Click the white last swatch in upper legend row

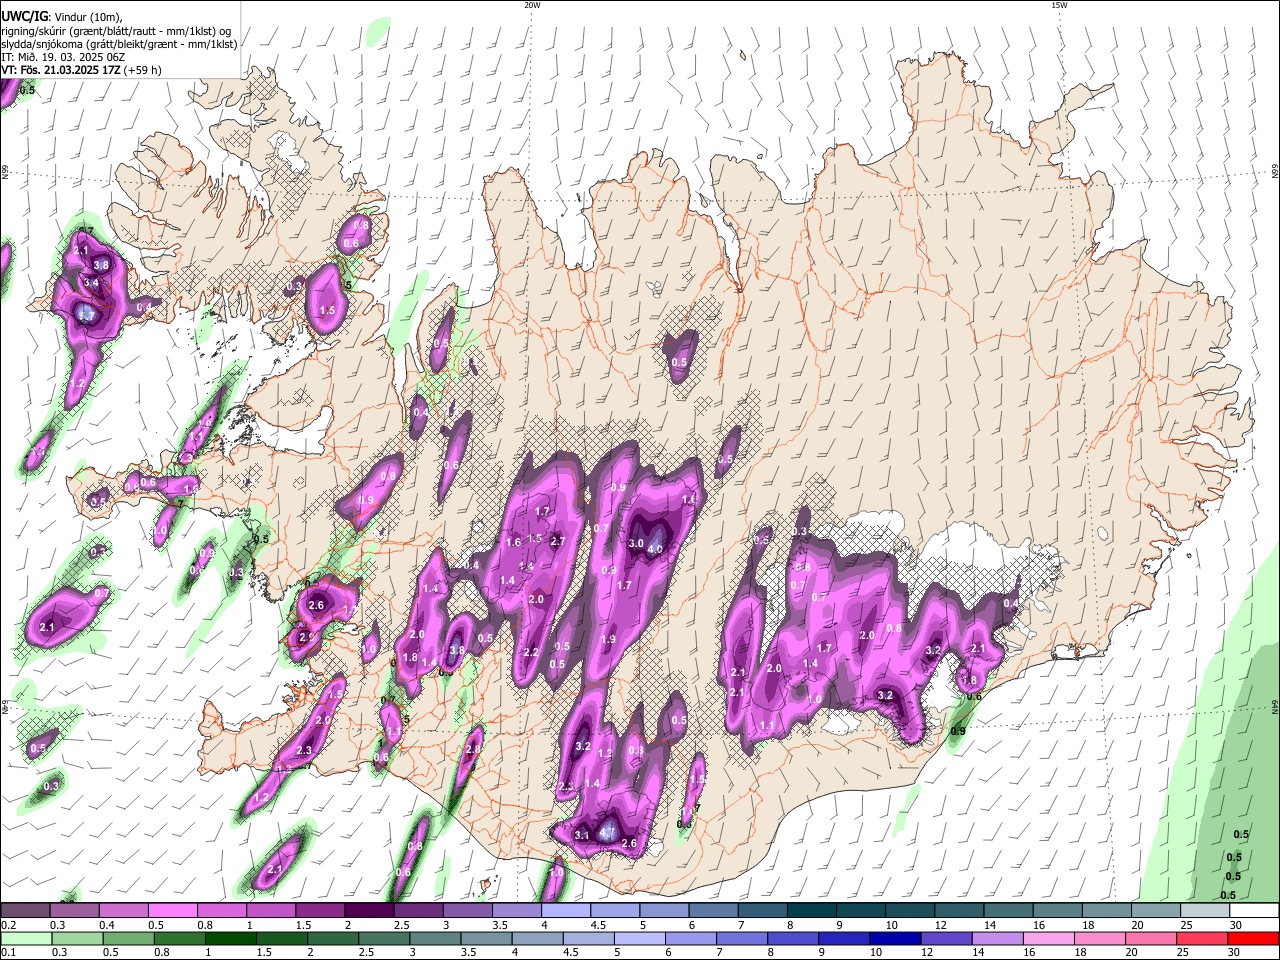pyautogui.click(x=1253, y=911)
